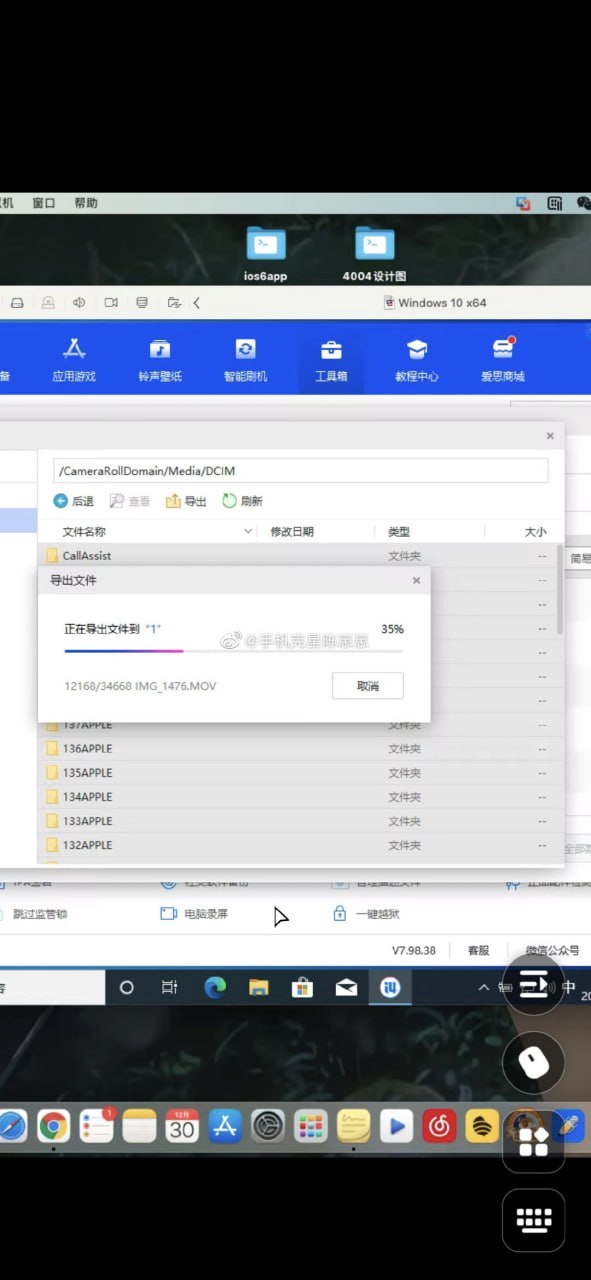Open the 跳过监管锁 tool
The width and height of the screenshot is (591, 1280).
coord(40,914)
